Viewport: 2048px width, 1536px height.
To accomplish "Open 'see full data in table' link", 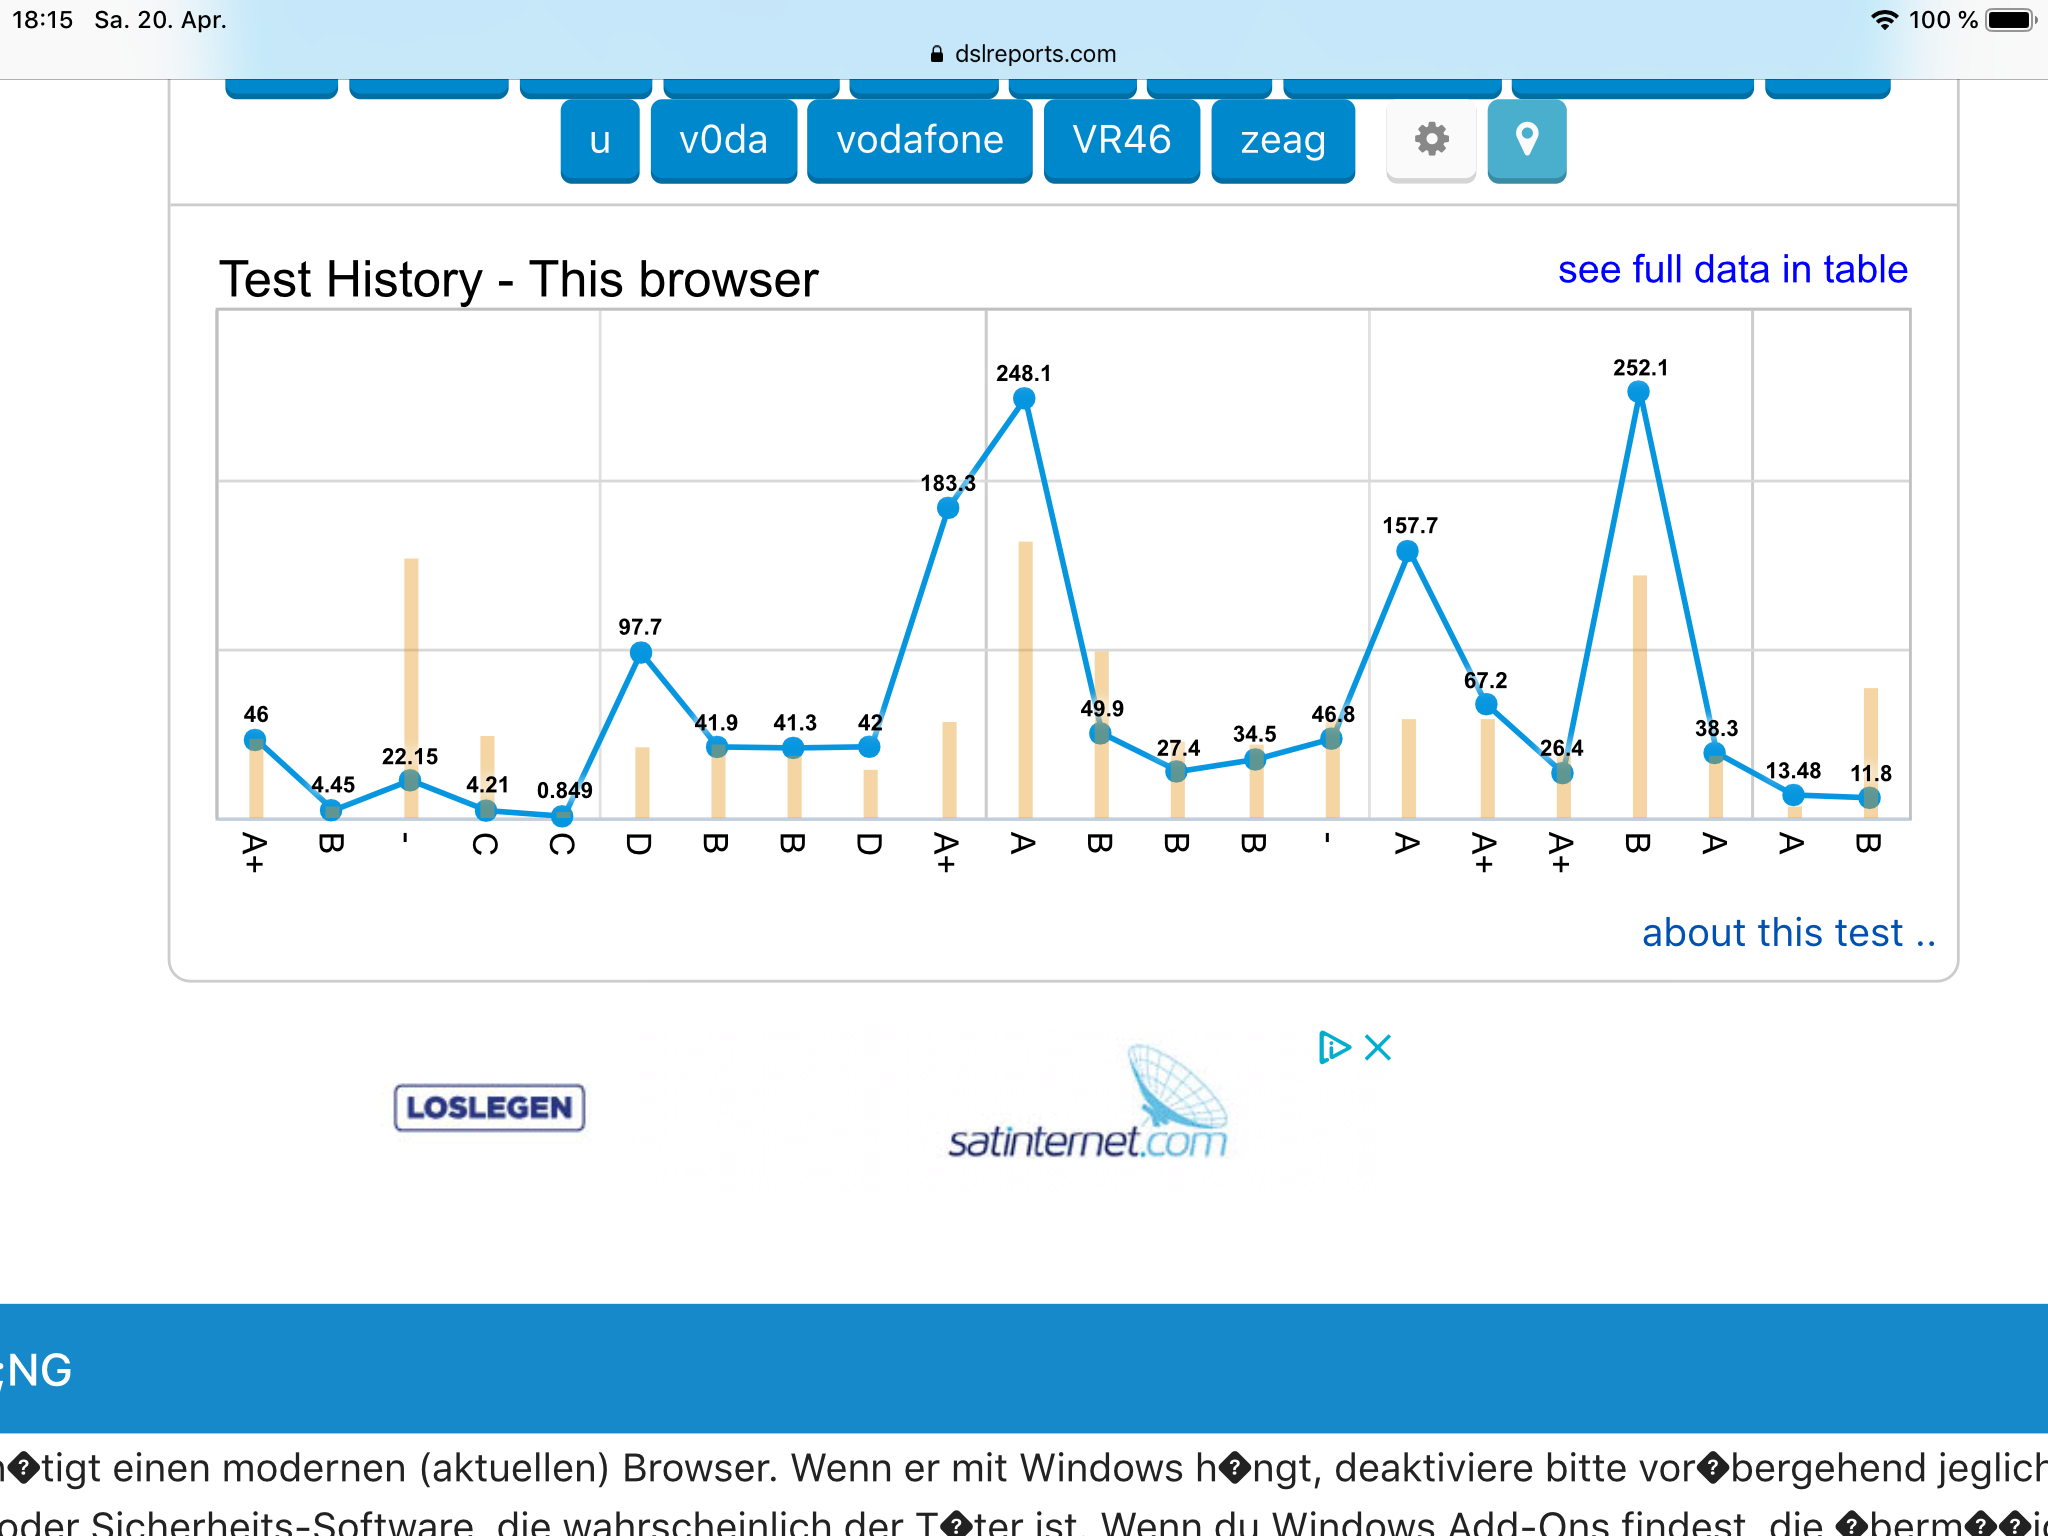I will click(x=1732, y=269).
